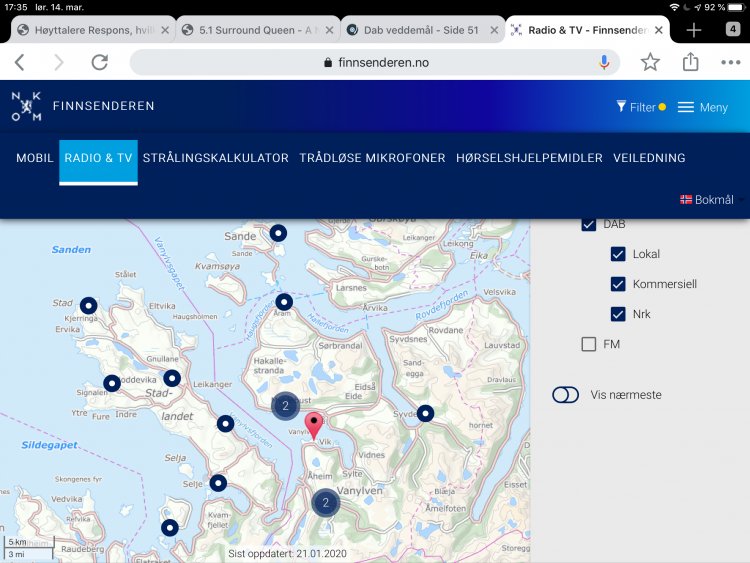Show the tab count switcher
Image resolution: width=750 pixels, height=563 pixels.
733,29
